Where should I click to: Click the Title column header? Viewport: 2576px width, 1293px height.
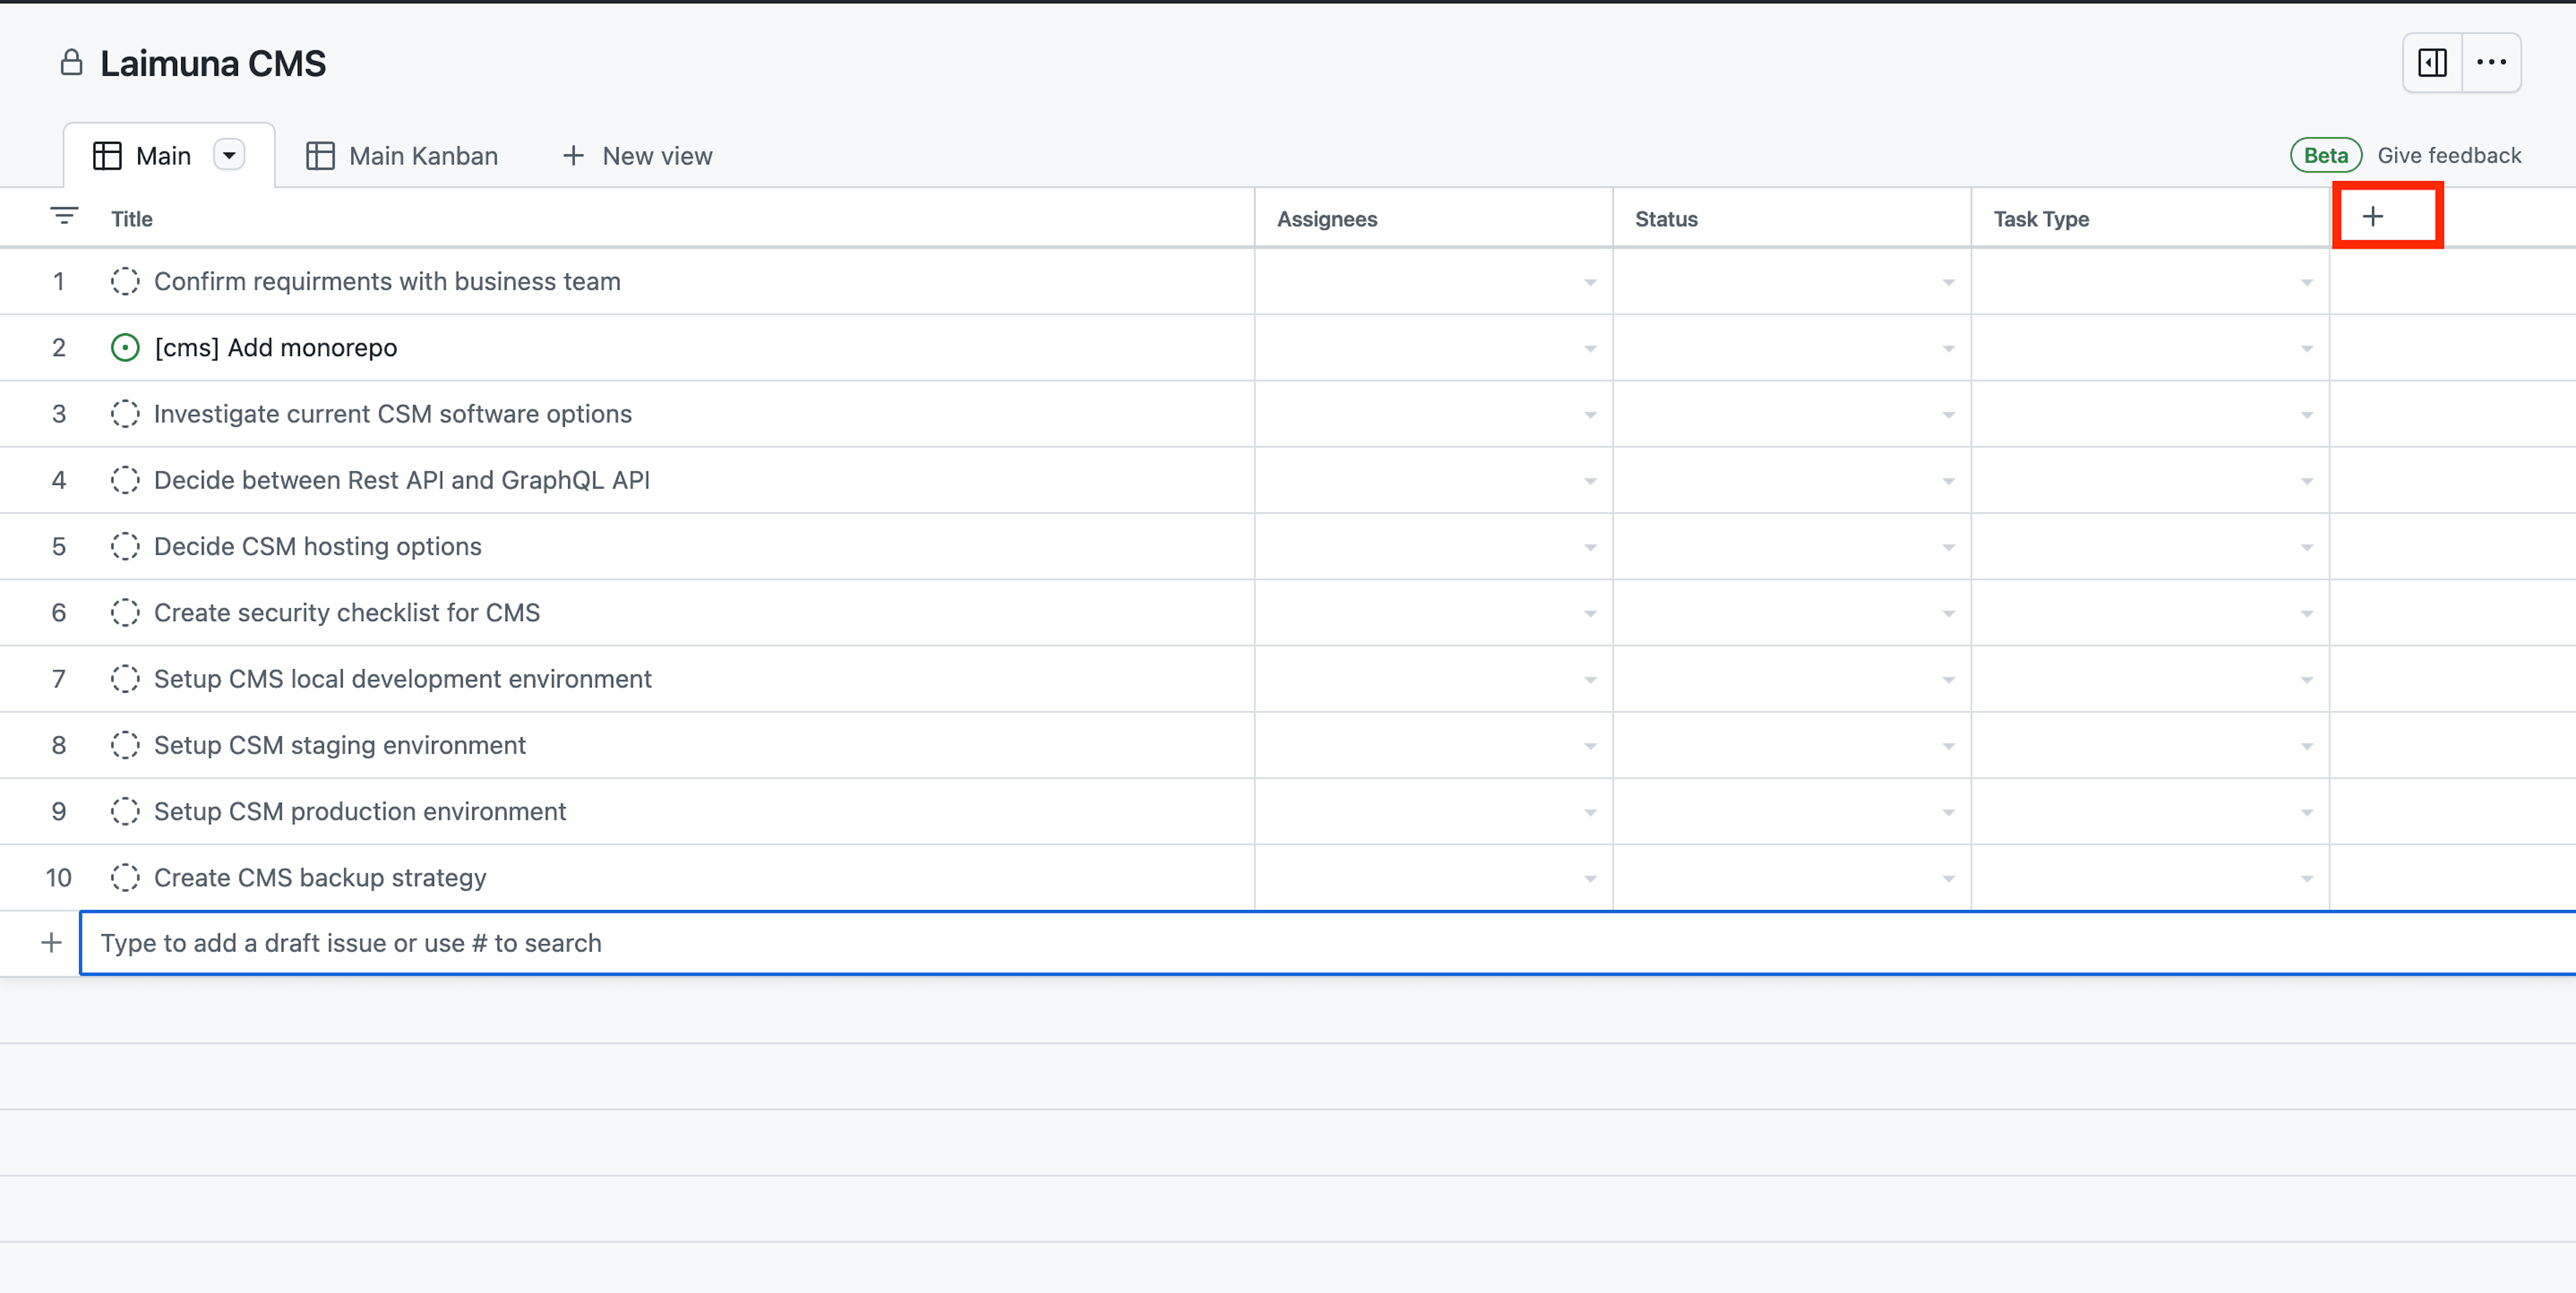click(x=132, y=219)
